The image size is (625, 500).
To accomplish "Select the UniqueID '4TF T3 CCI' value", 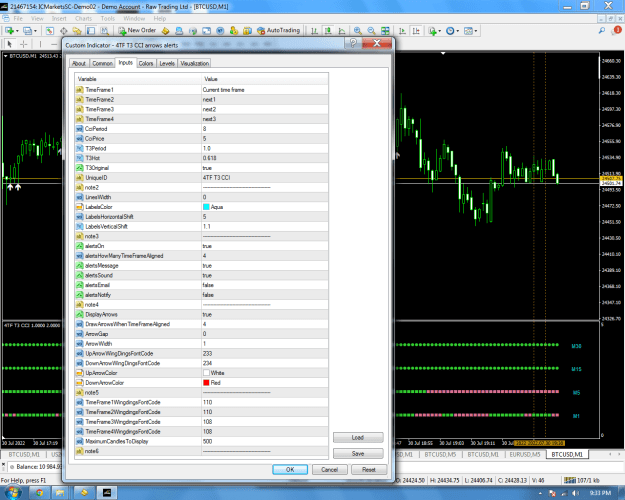I will tap(265, 177).
